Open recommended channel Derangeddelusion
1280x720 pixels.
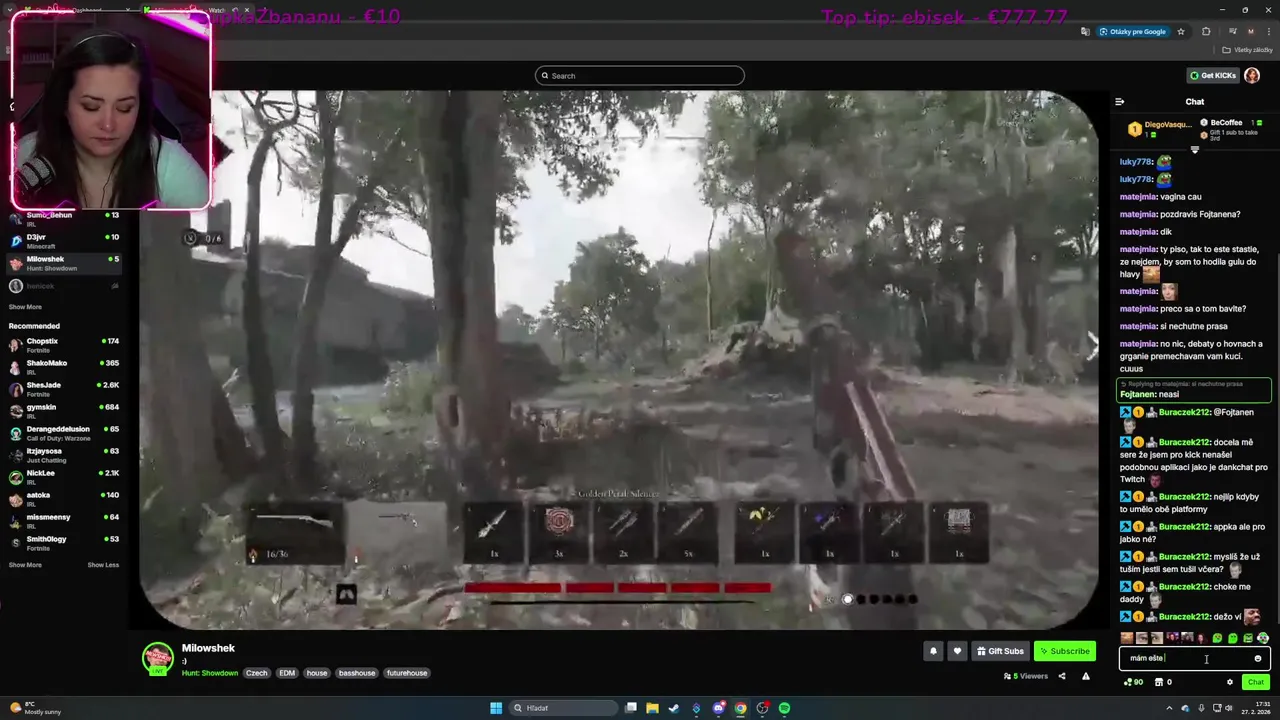click(64, 433)
